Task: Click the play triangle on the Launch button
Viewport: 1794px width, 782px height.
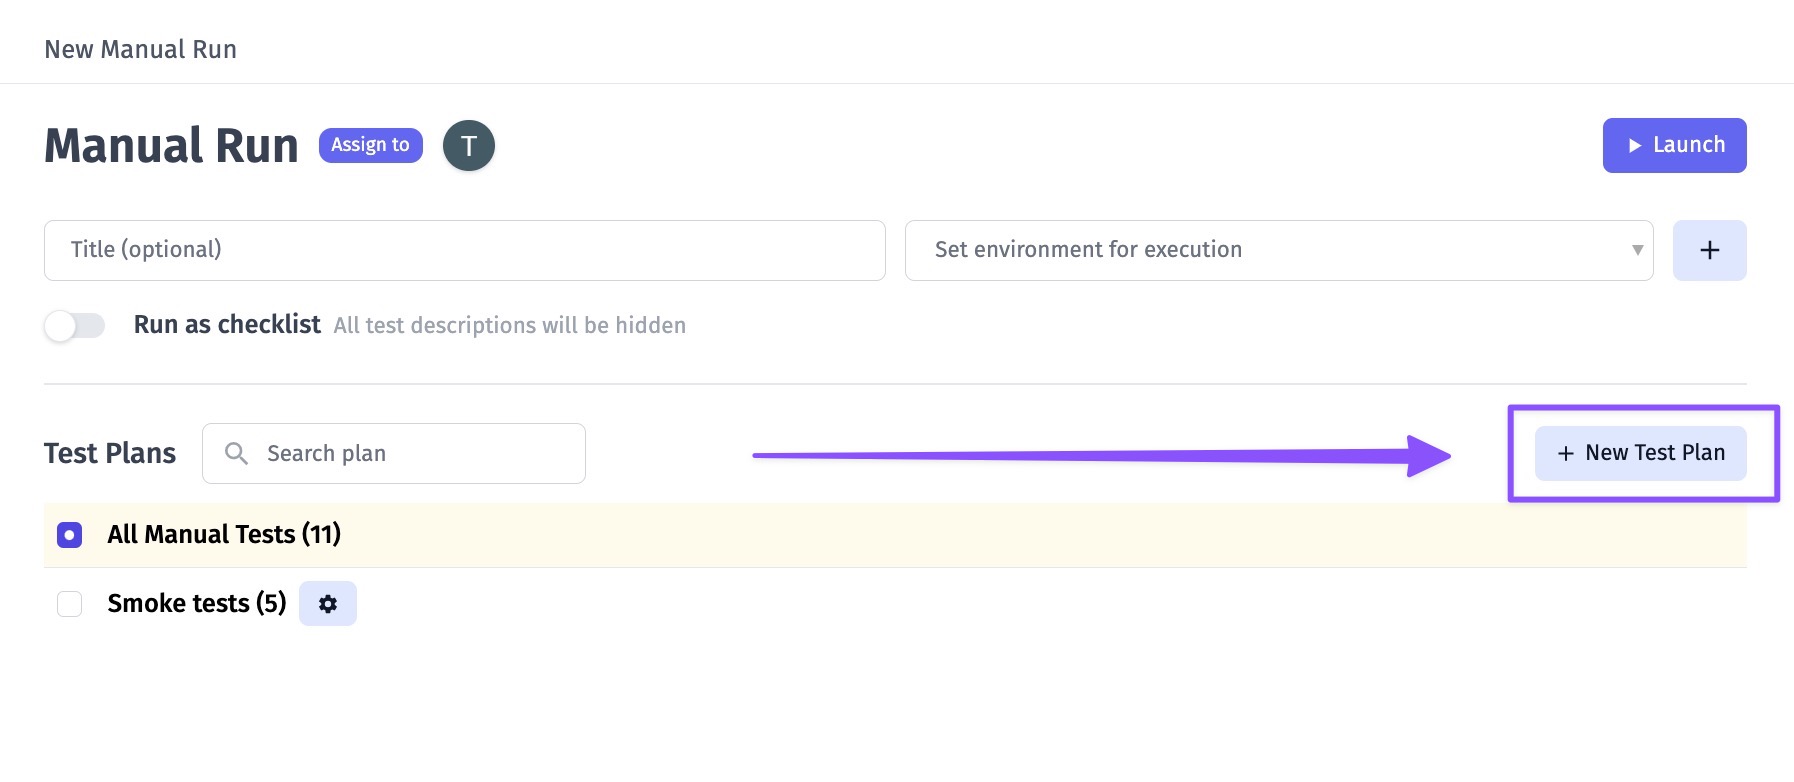Action: 1635,146
